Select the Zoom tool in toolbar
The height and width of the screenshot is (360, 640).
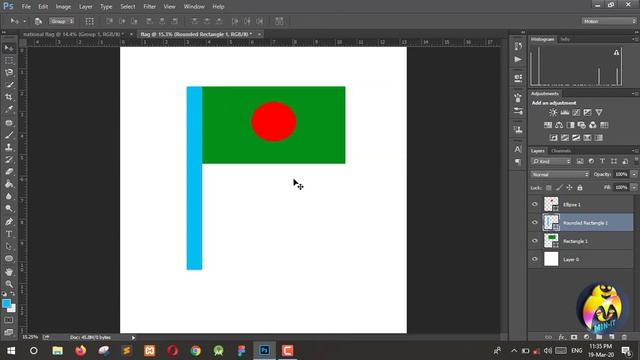(9, 284)
